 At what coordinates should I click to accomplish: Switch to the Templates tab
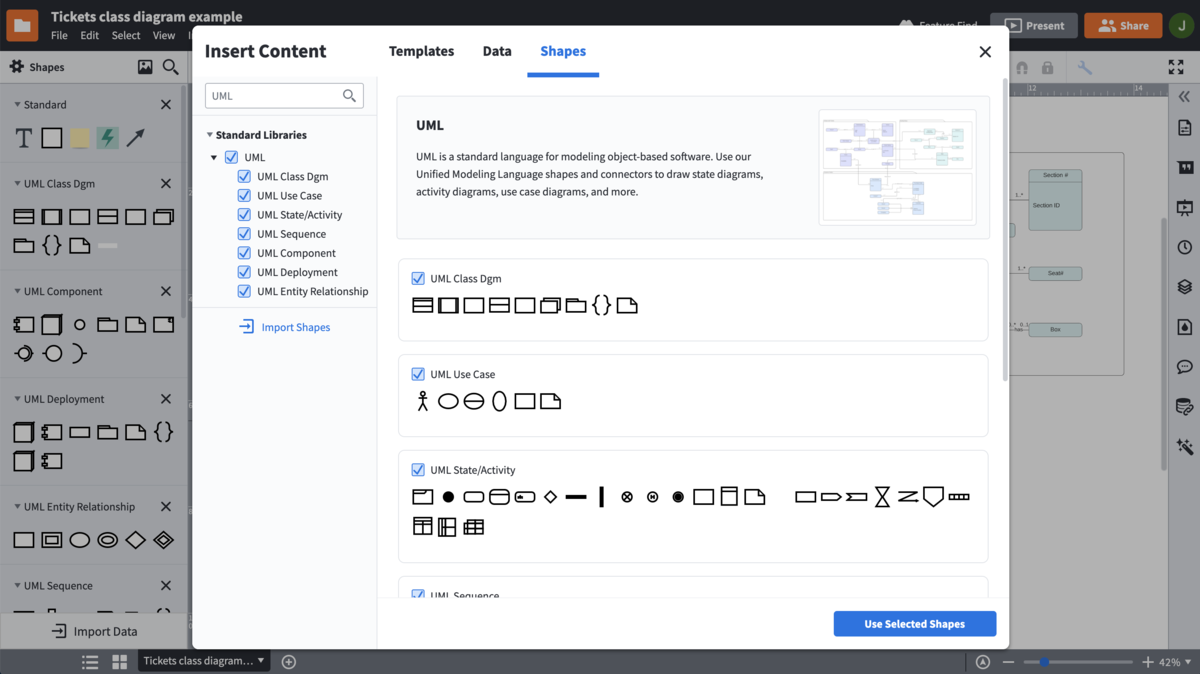(x=421, y=50)
